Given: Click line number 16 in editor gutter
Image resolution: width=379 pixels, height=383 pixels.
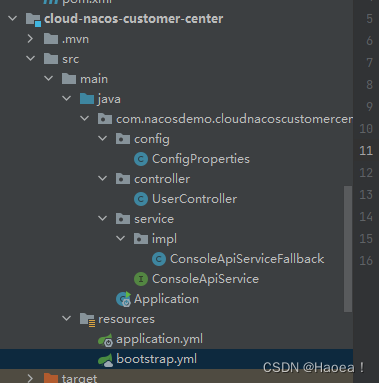Looking at the screenshot, I should coord(366,261).
